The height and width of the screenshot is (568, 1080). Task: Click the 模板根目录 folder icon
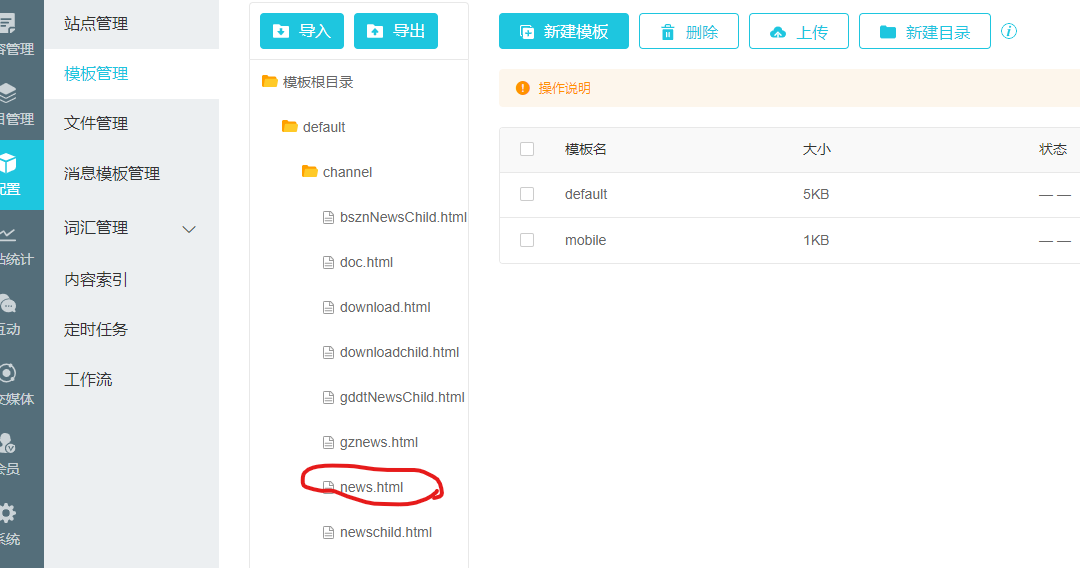269,82
